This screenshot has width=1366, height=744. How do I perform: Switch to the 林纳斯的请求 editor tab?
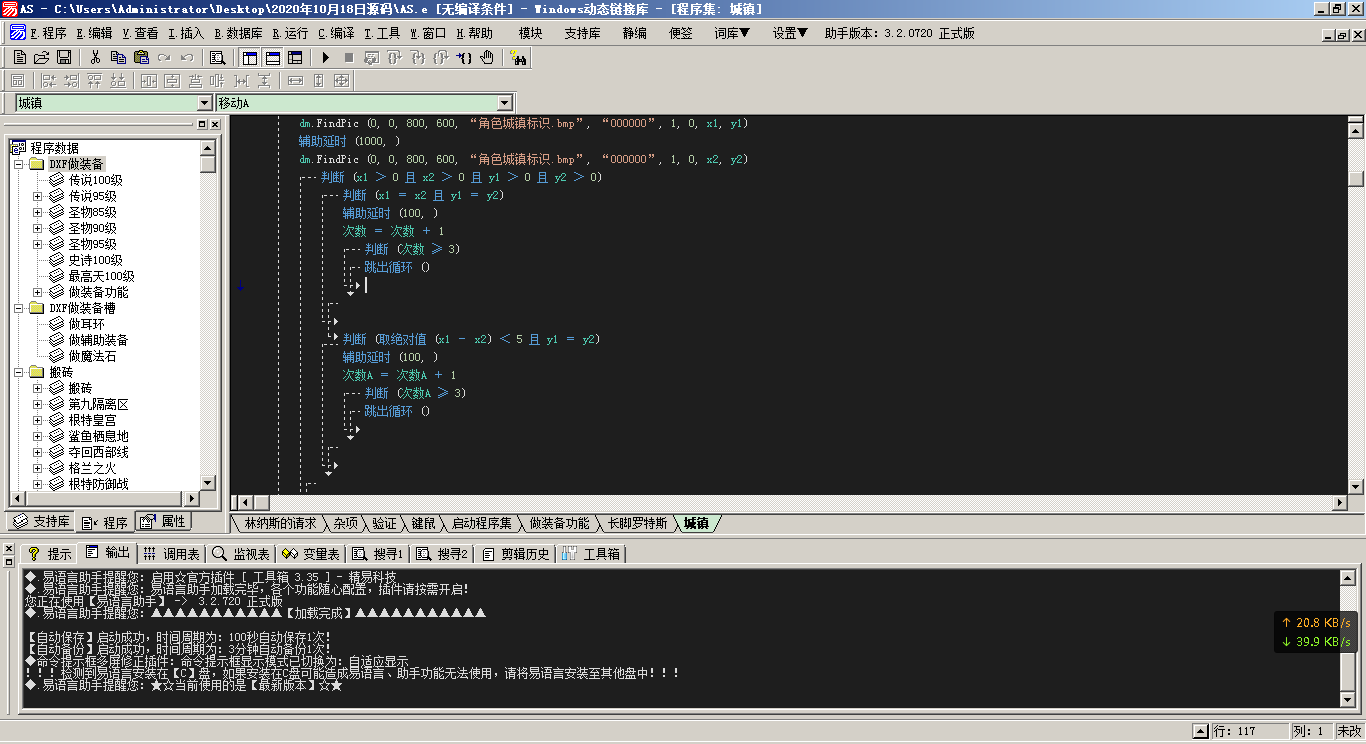281,523
